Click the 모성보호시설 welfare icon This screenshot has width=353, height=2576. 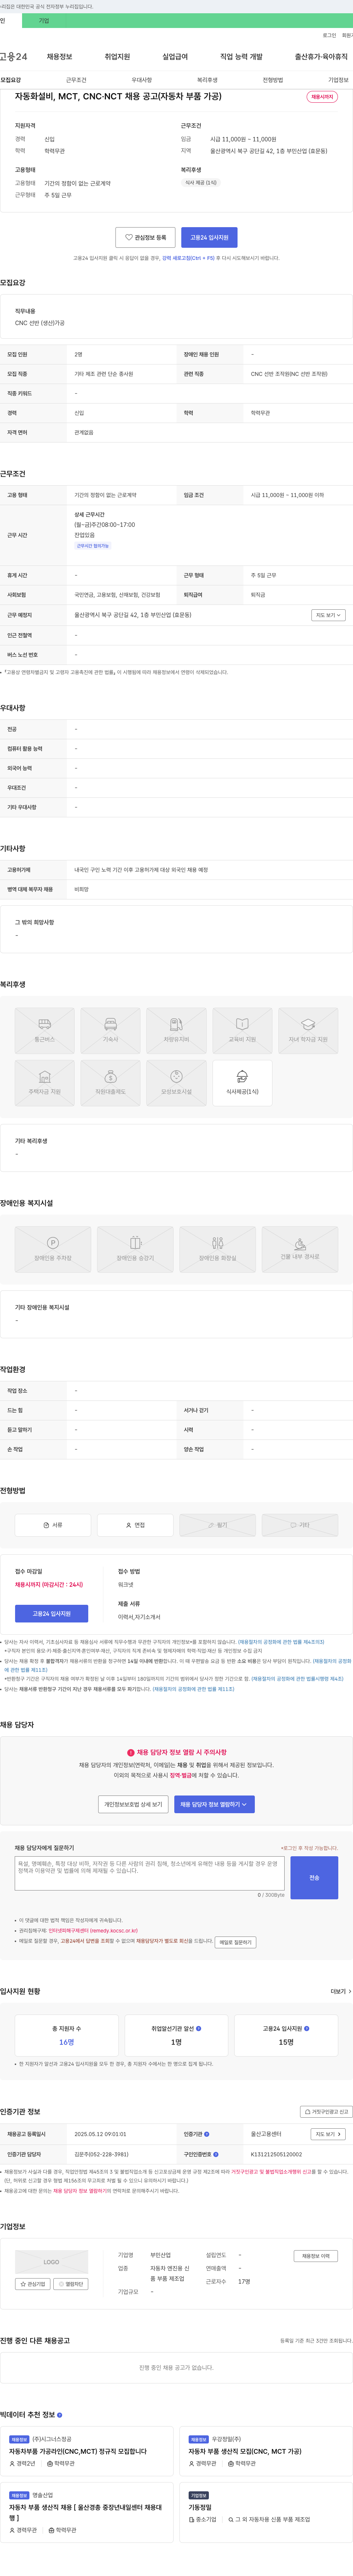pos(176,1083)
